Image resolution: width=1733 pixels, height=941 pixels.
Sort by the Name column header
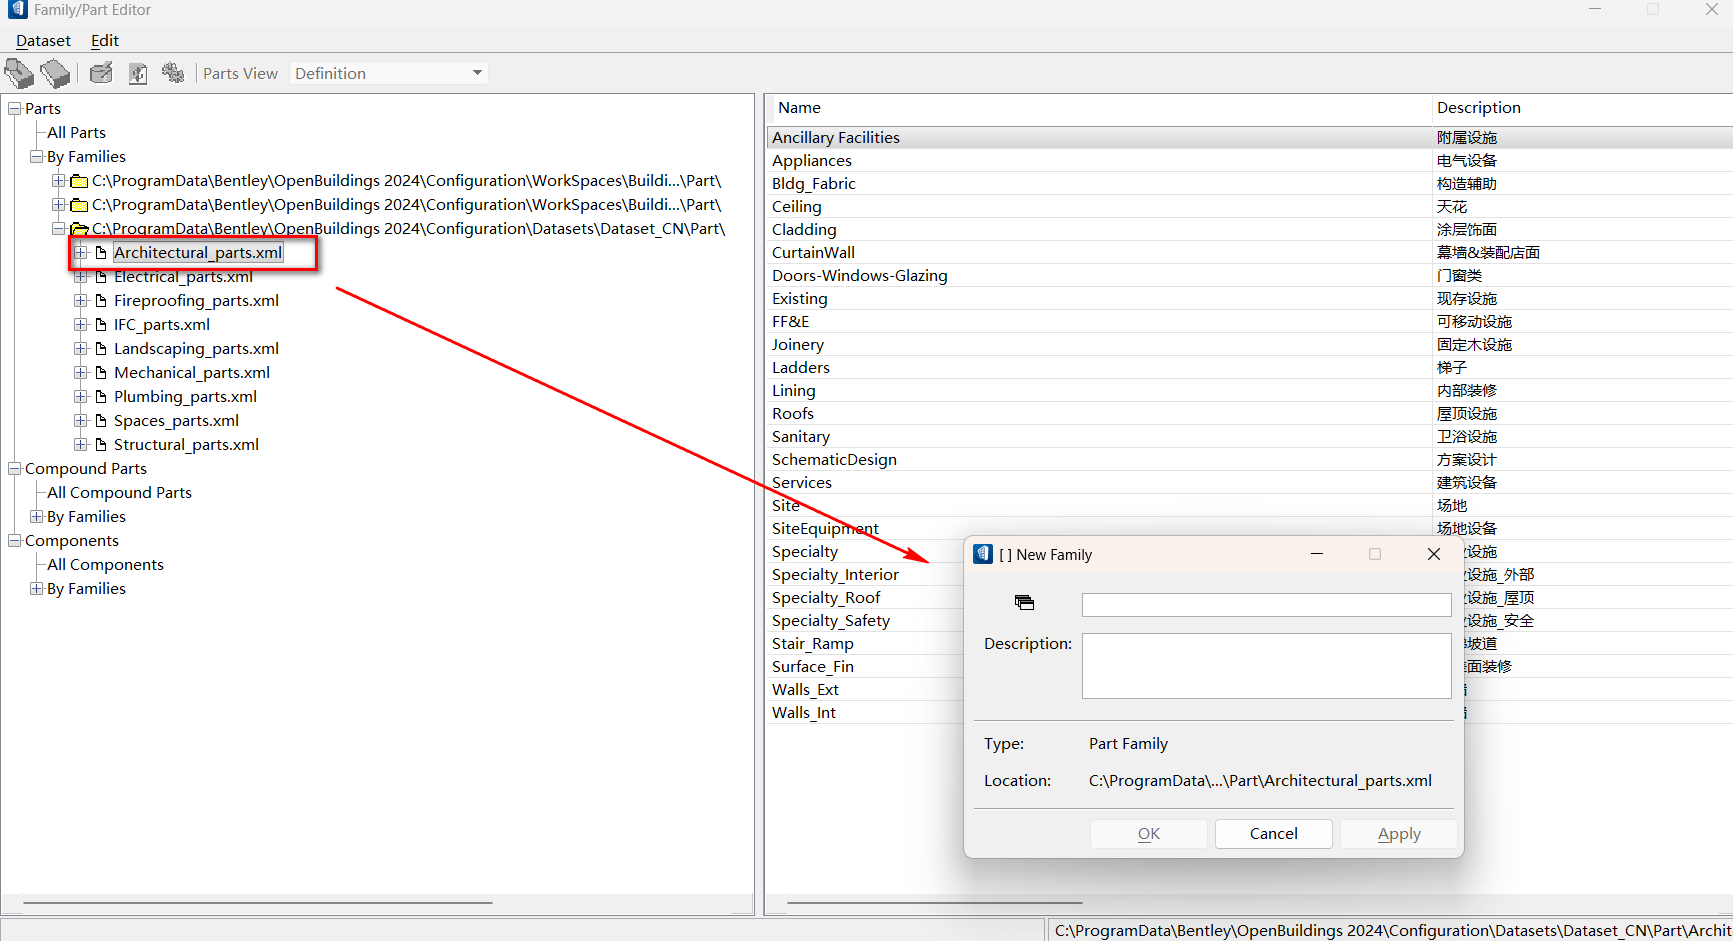pos(1100,108)
